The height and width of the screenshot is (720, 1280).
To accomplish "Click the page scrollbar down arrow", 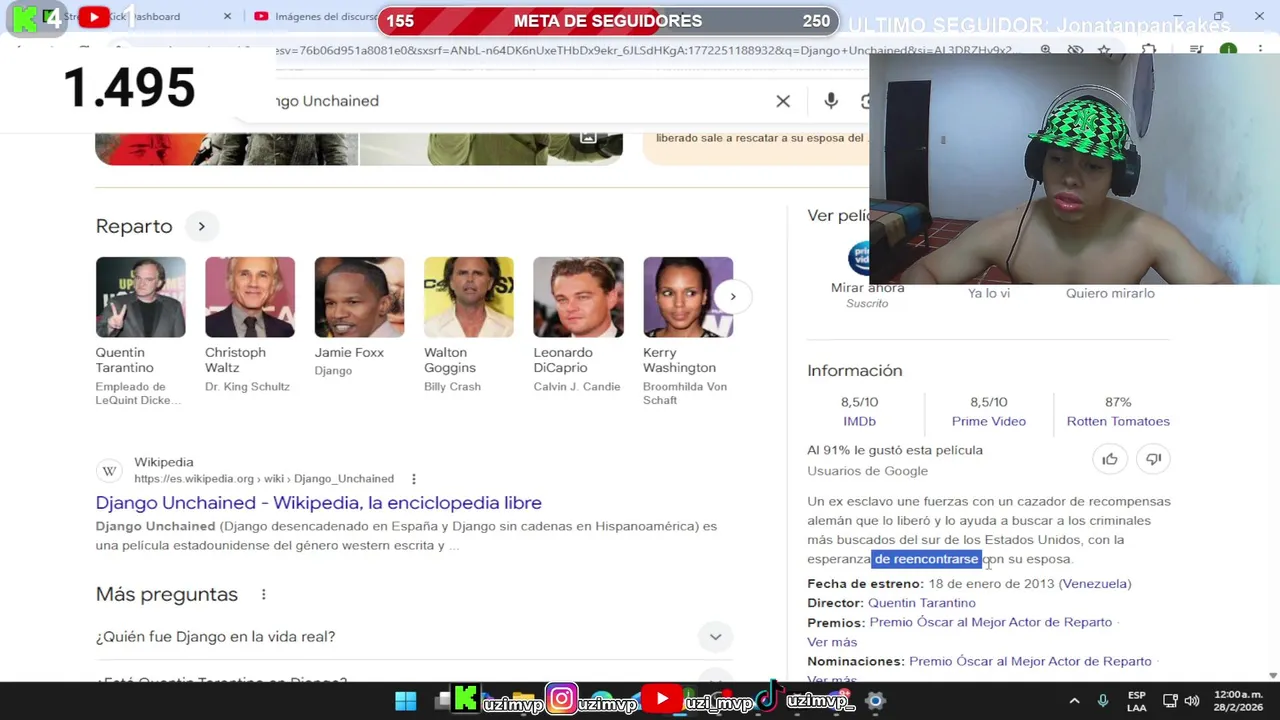I will [x=1273, y=675].
